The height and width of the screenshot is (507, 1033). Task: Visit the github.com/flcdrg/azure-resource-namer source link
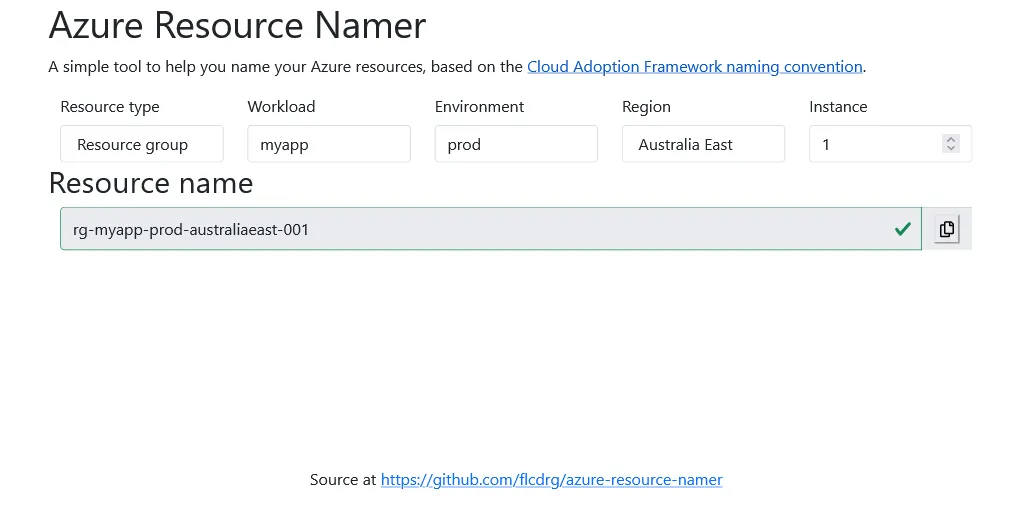551,480
